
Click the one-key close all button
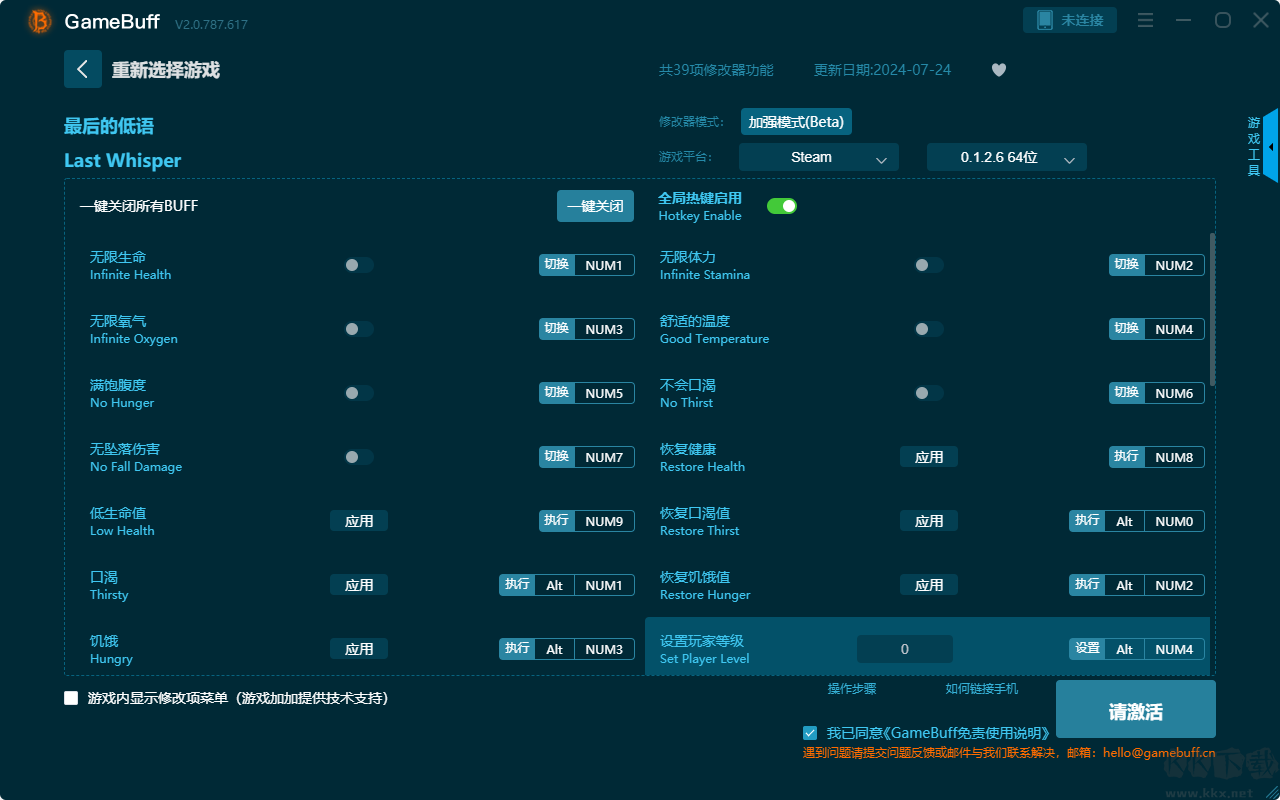[x=595, y=206]
